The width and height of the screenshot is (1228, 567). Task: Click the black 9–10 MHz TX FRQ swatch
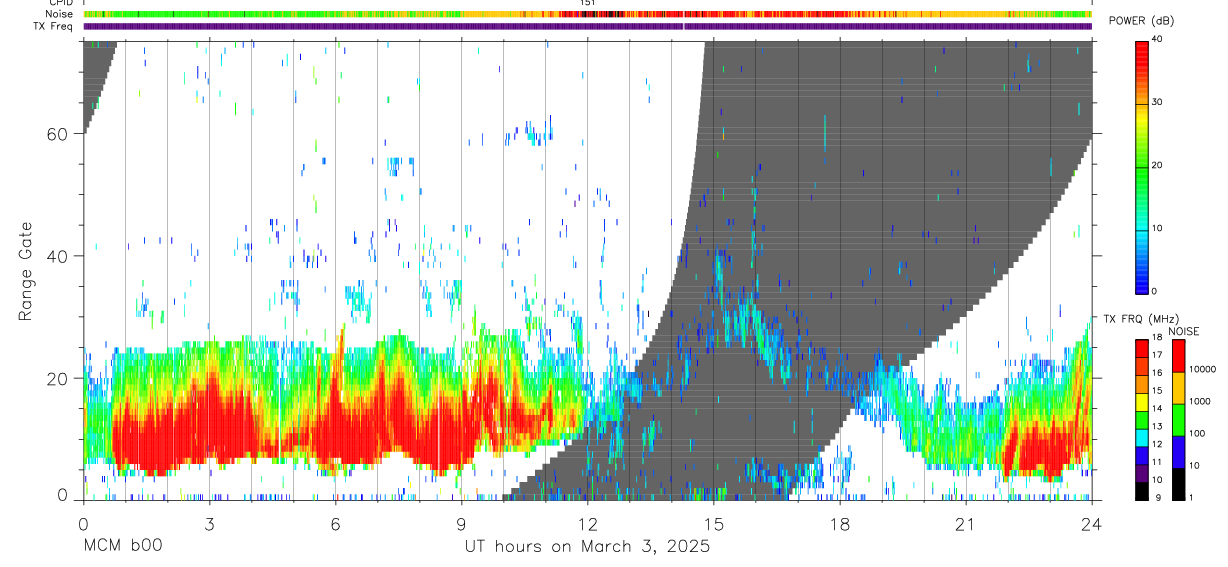1142,492
